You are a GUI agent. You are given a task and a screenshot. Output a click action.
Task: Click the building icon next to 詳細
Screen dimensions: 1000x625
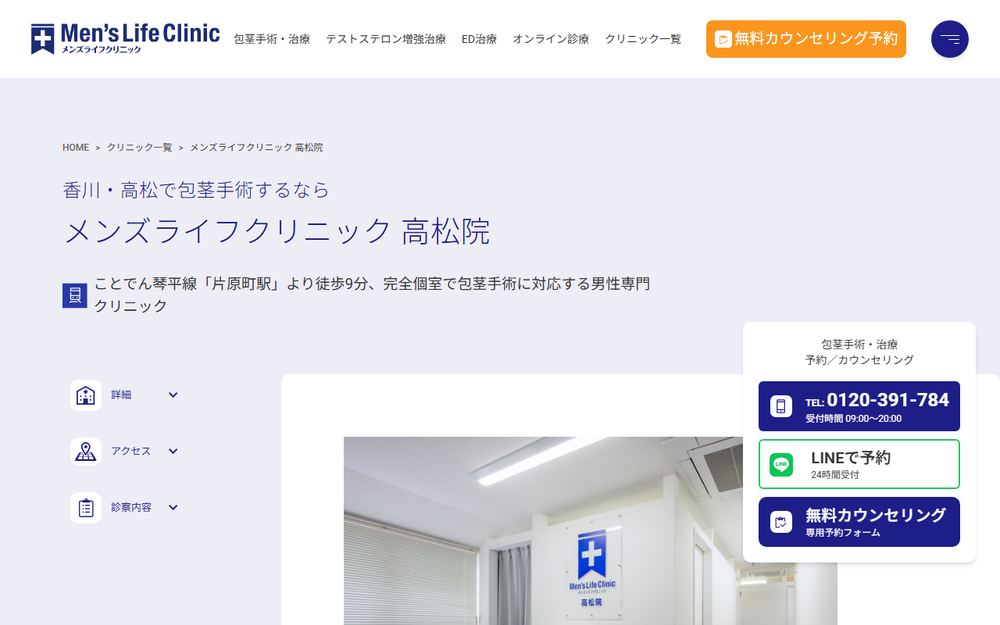(x=85, y=395)
